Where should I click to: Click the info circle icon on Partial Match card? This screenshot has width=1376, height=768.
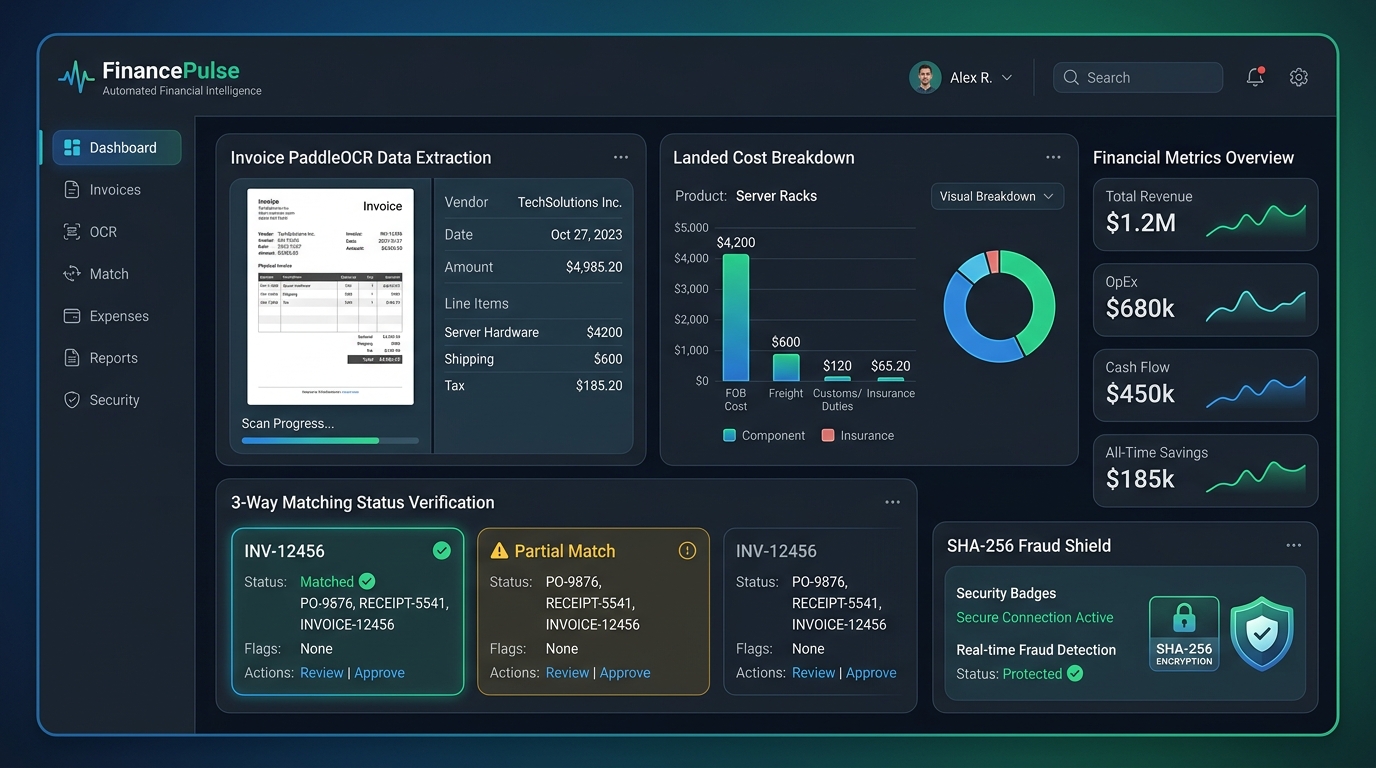click(x=687, y=551)
